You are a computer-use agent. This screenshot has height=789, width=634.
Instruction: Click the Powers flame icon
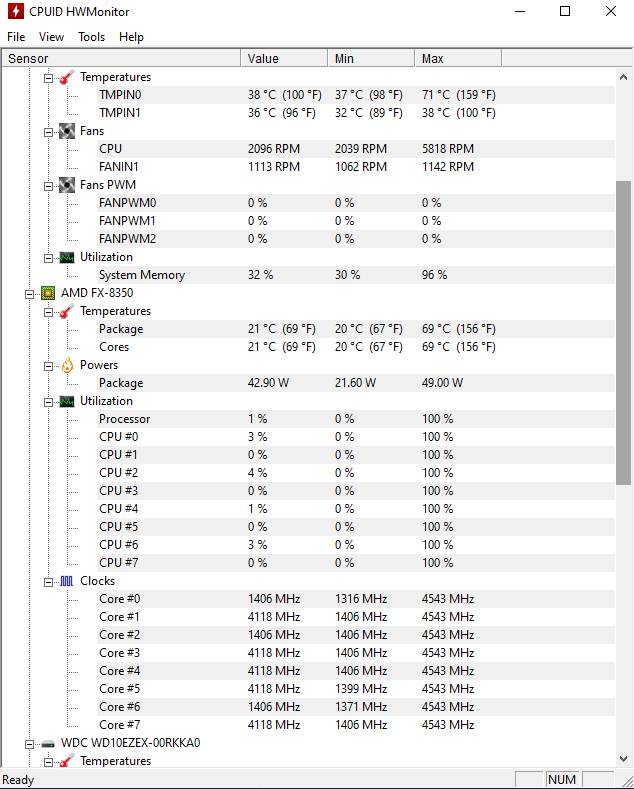click(67, 365)
